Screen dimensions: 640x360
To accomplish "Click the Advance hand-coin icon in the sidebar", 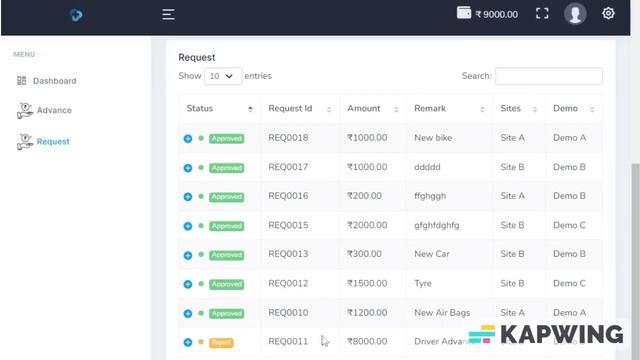I will [25, 110].
